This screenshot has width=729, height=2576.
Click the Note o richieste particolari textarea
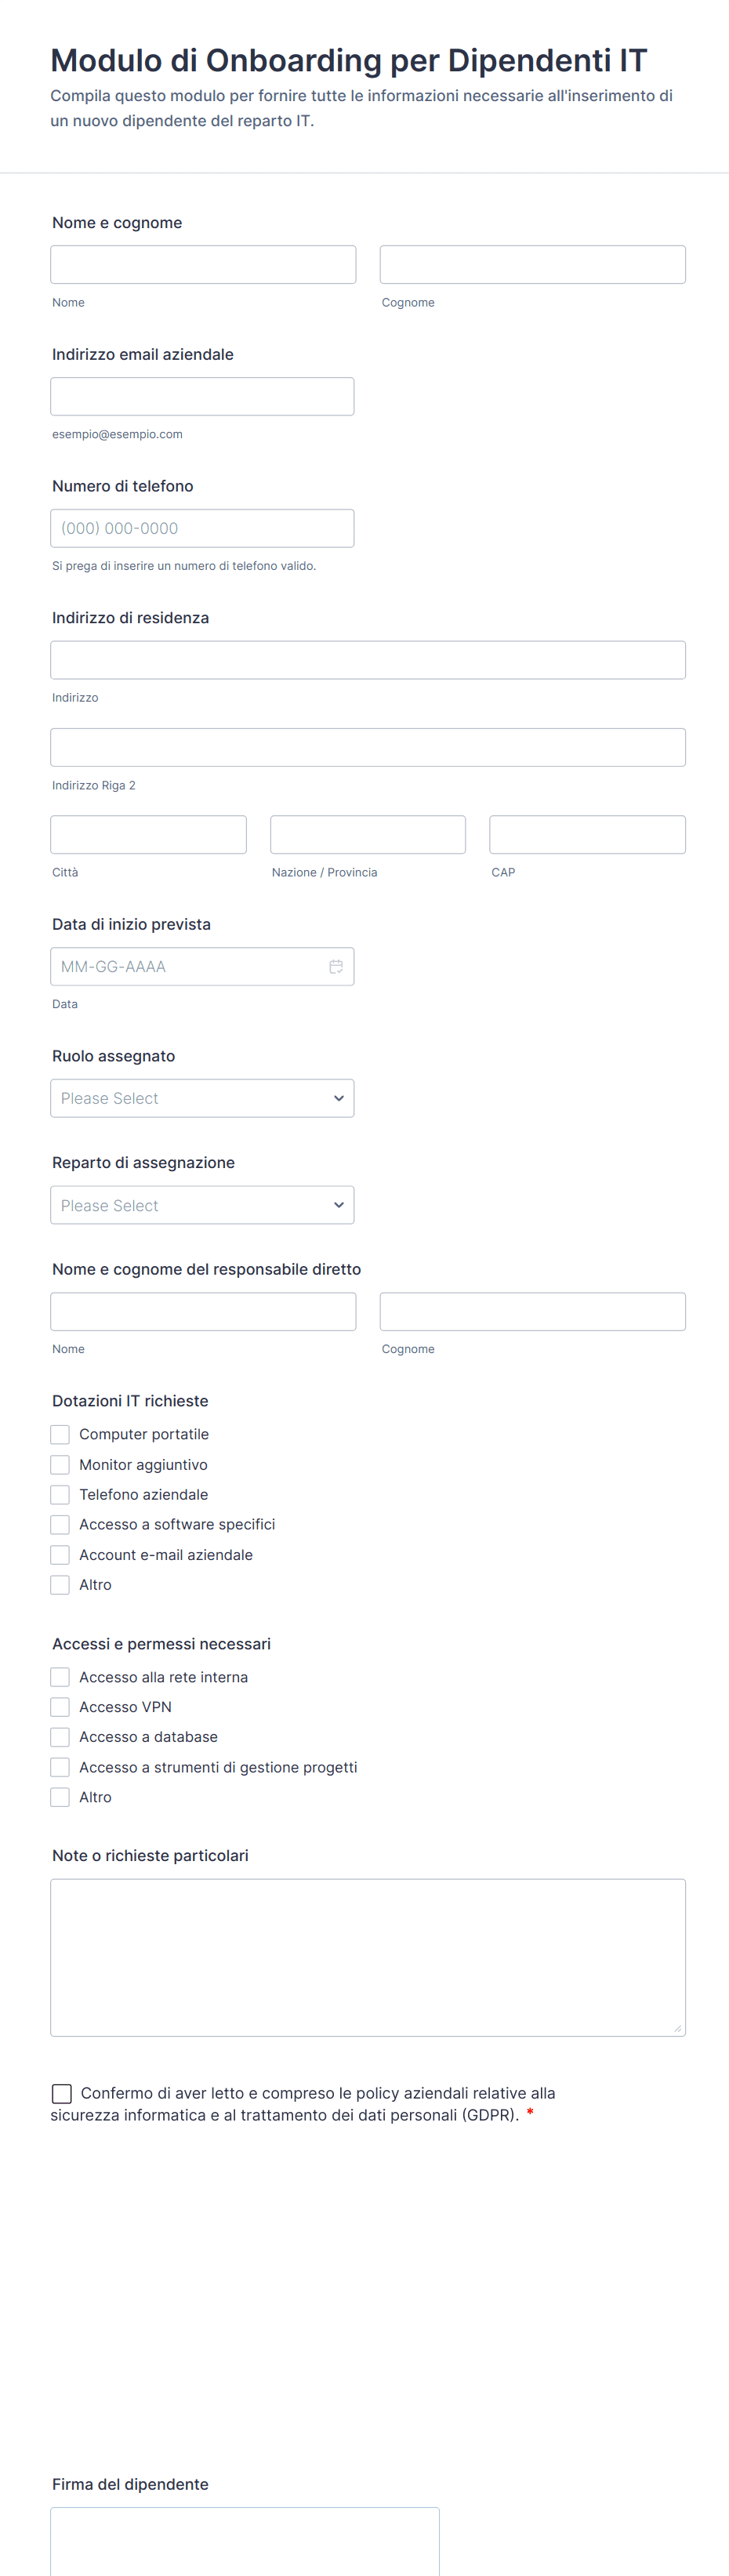tap(368, 1957)
